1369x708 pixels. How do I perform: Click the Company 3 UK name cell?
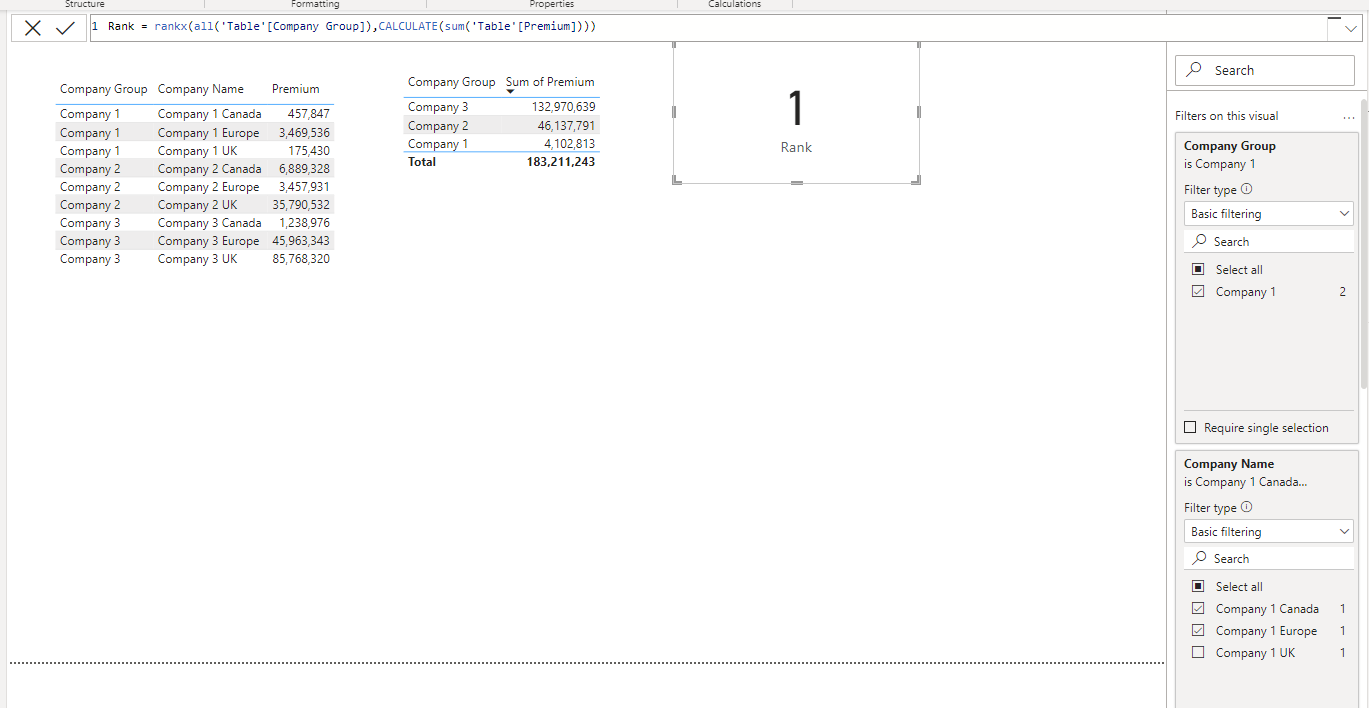click(197, 259)
